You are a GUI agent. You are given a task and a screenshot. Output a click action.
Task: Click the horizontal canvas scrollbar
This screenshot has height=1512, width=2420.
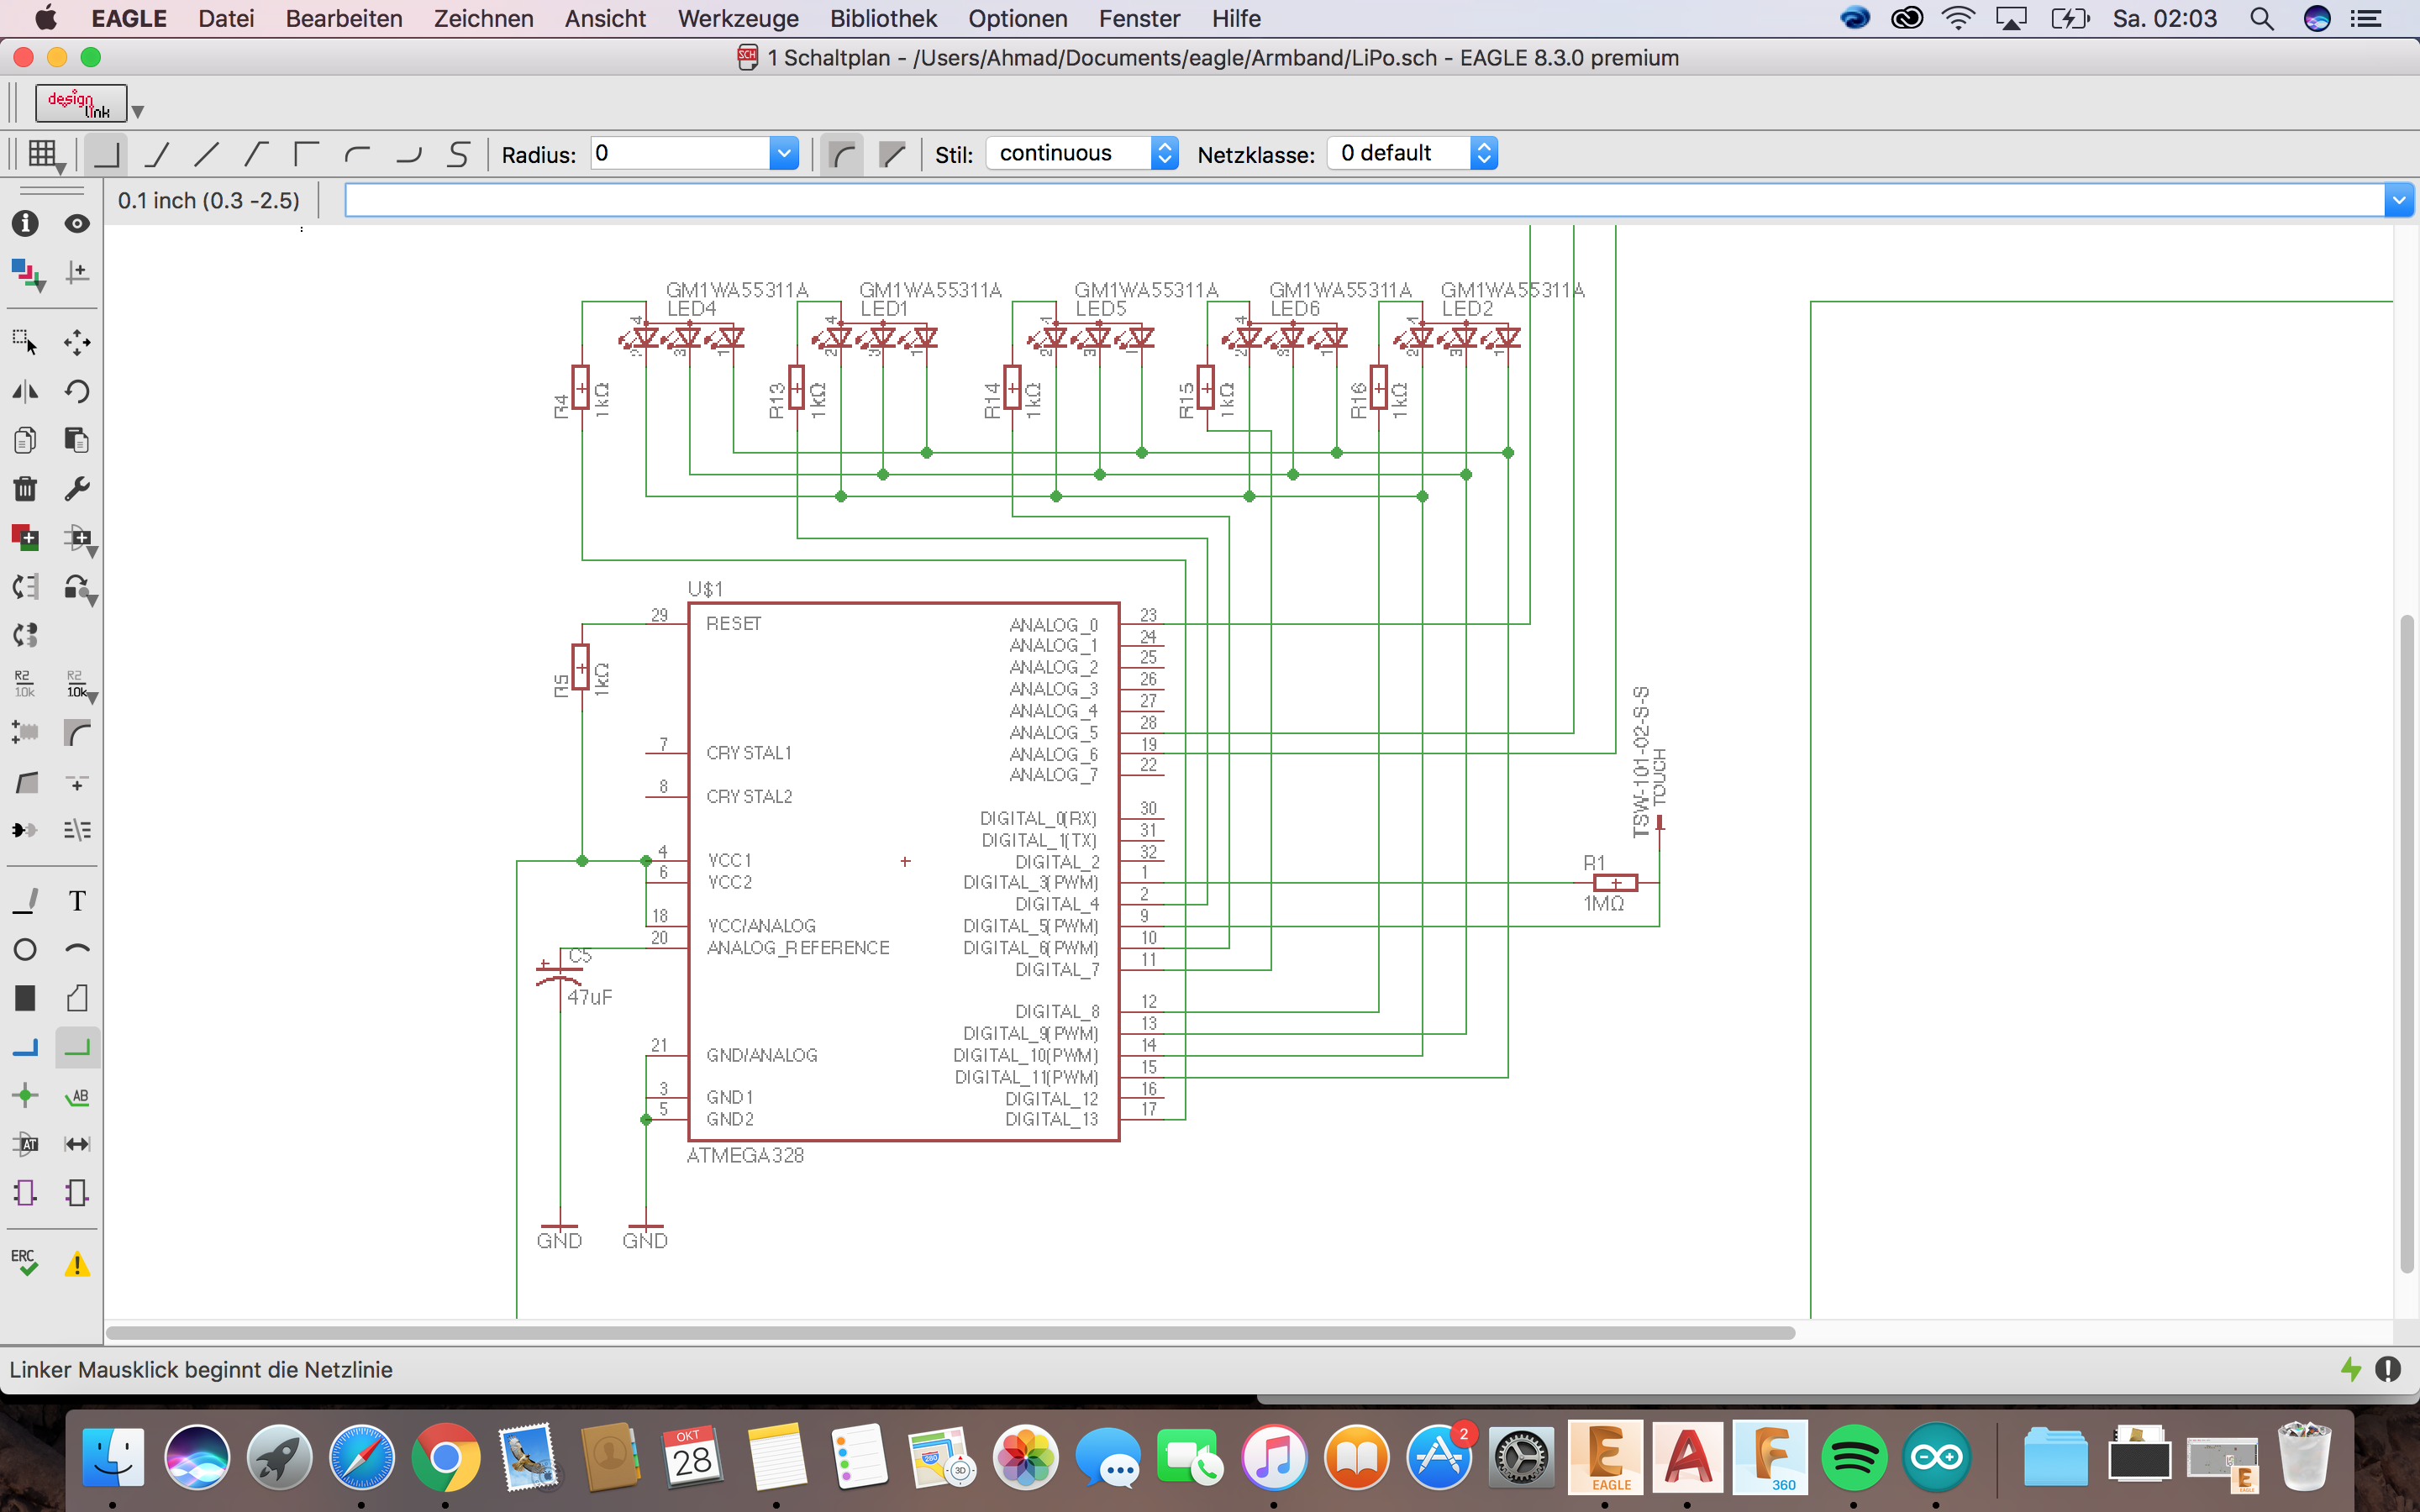pos(950,1332)
